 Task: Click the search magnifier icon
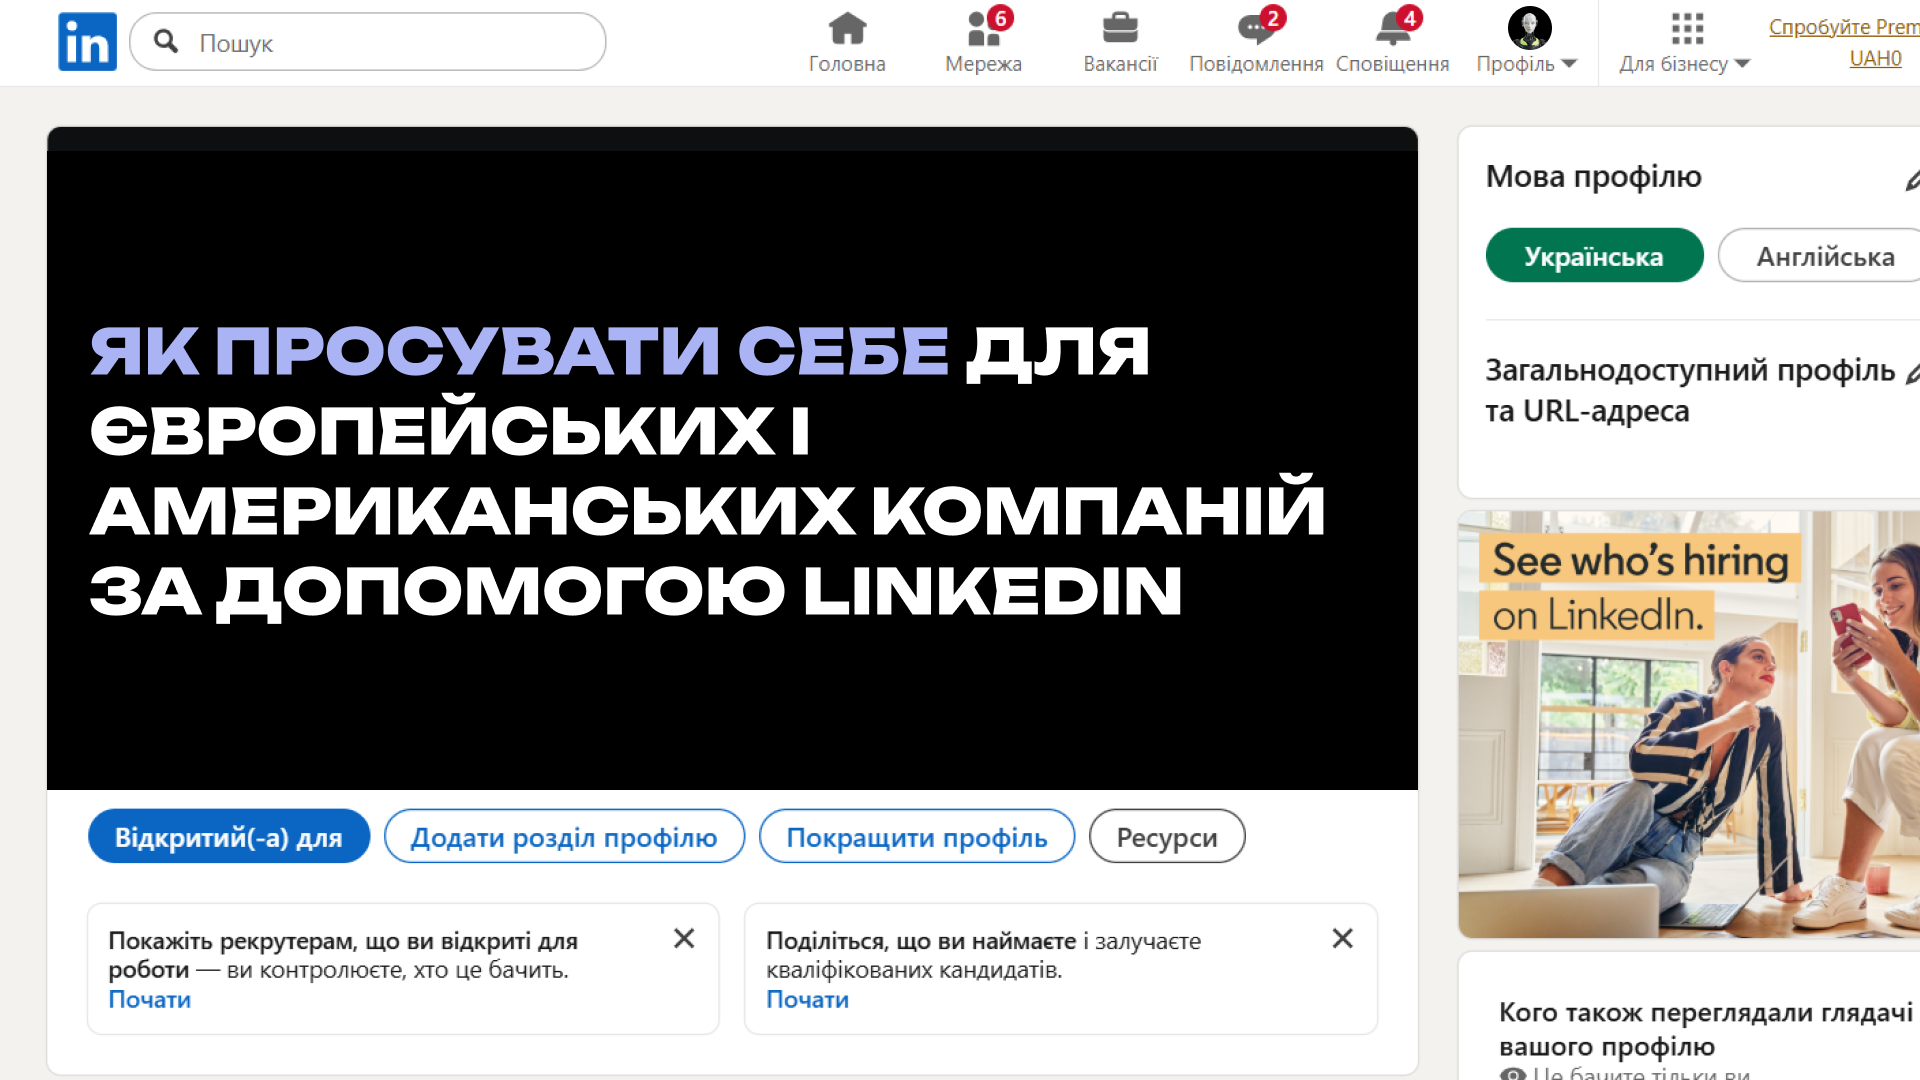167,42
